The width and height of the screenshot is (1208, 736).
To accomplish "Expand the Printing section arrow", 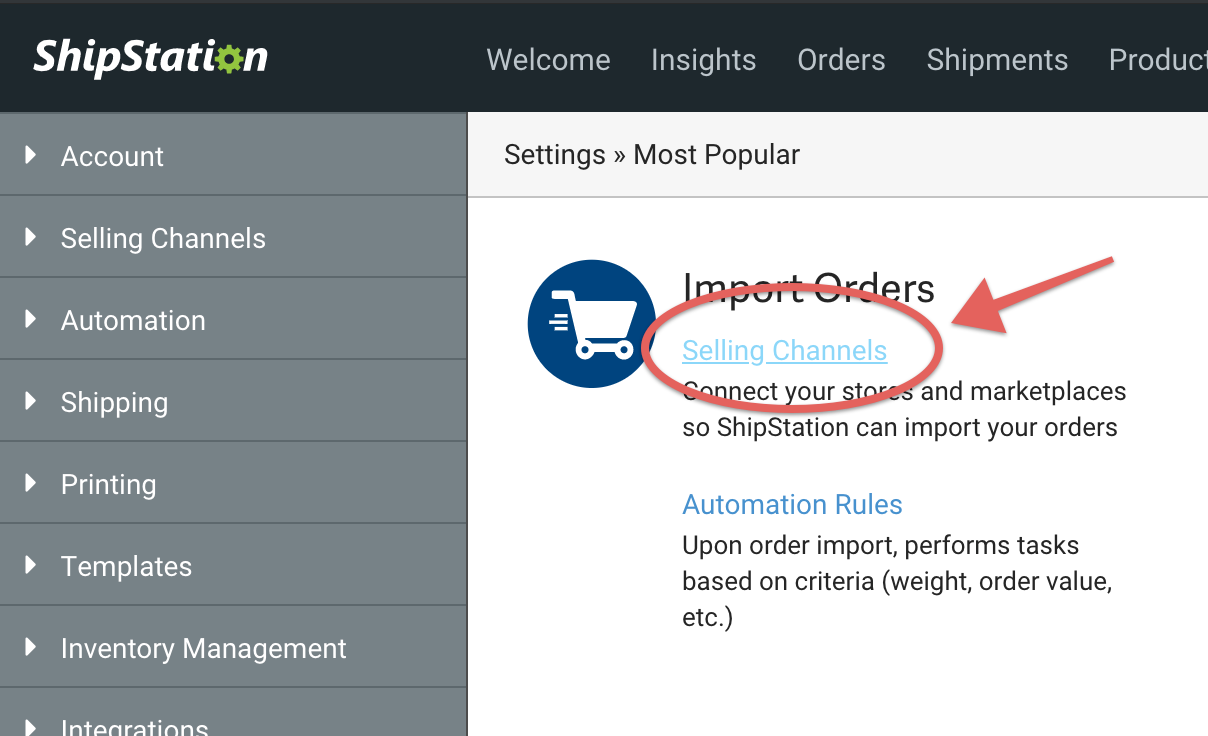I will (x=30, y=483).
